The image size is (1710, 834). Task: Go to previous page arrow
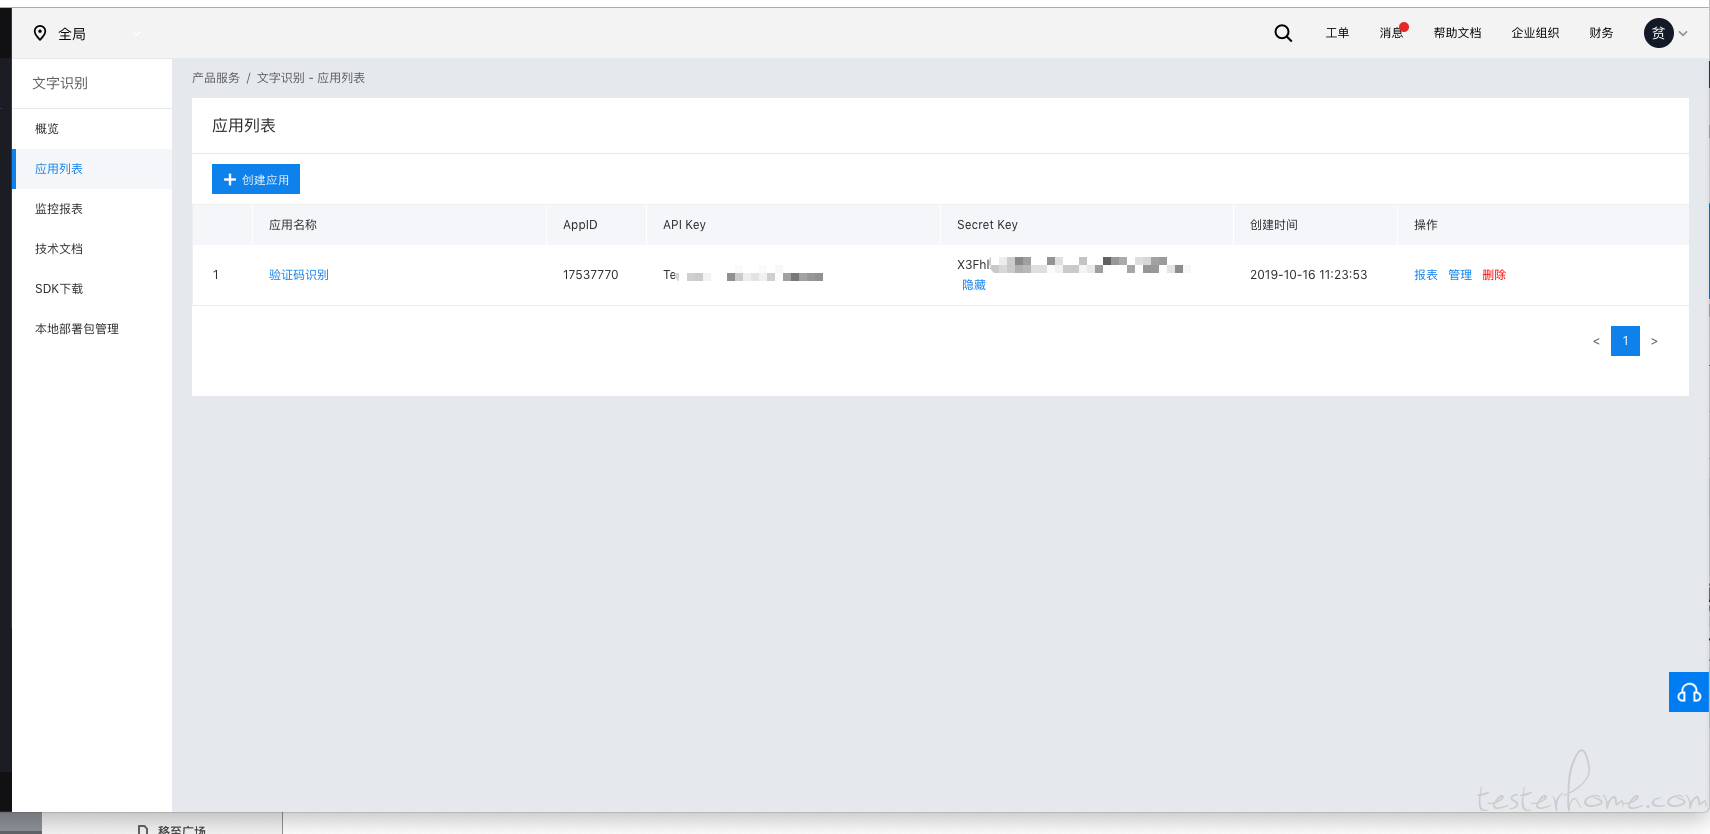(1596, 341)
